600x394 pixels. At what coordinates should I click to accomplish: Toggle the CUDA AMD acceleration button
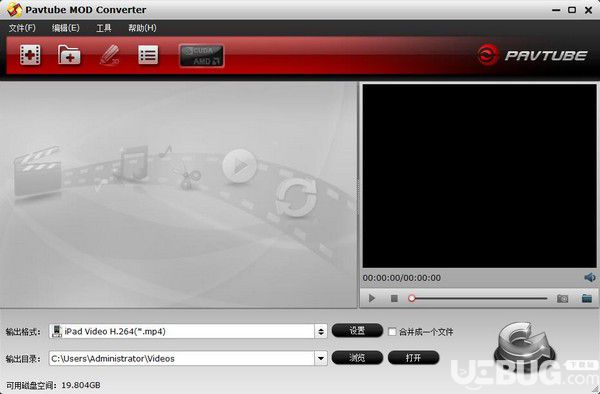[x=202, y=56]
